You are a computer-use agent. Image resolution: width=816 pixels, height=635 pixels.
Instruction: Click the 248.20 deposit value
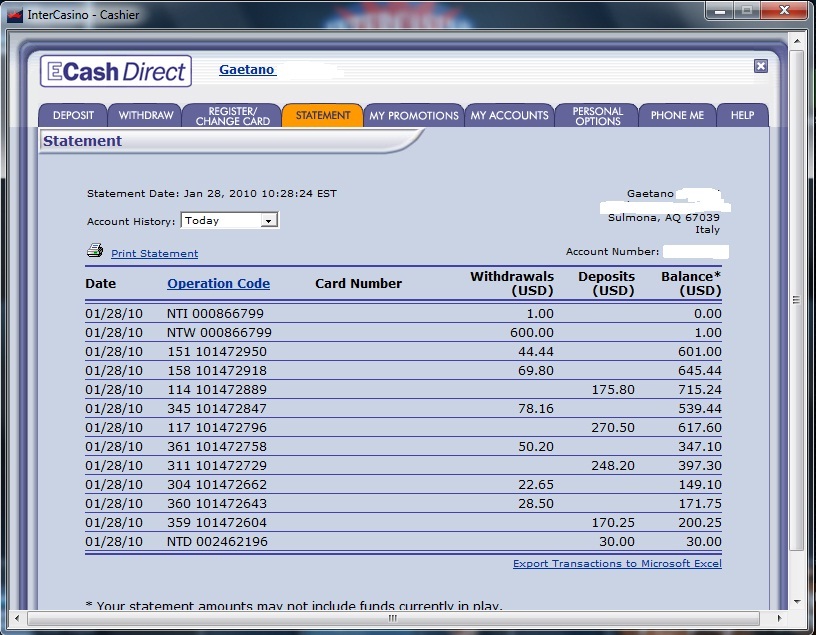click(x=613, y=465)
